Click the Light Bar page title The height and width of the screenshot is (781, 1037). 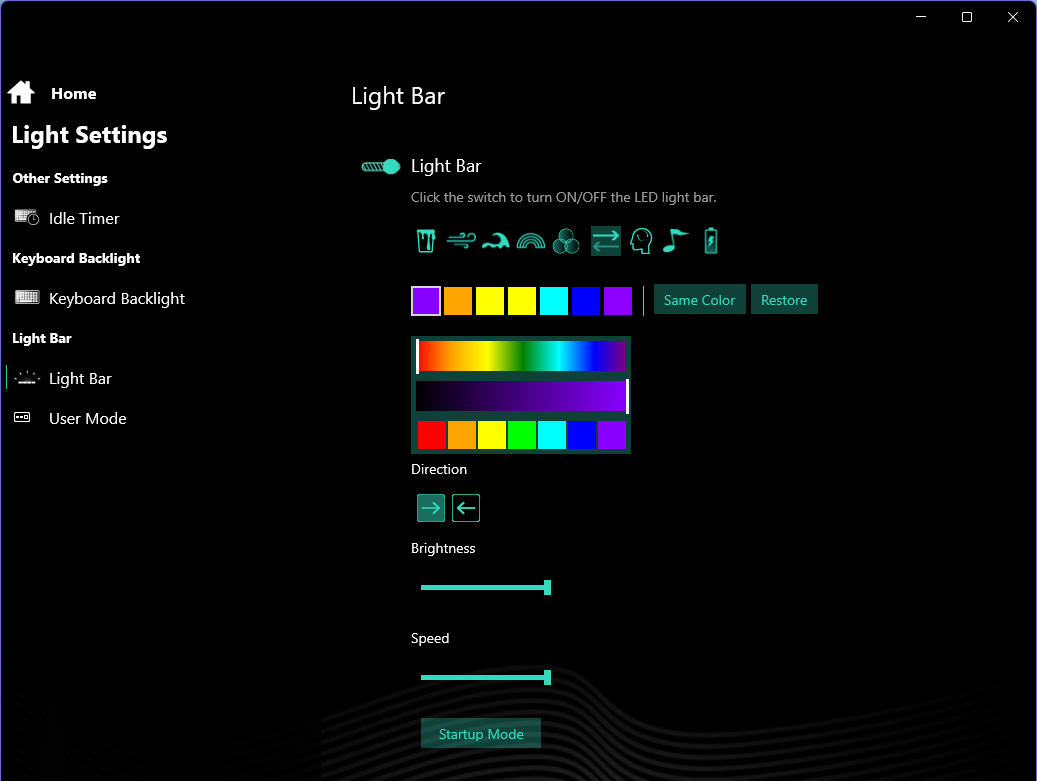[x=397, y=96]
